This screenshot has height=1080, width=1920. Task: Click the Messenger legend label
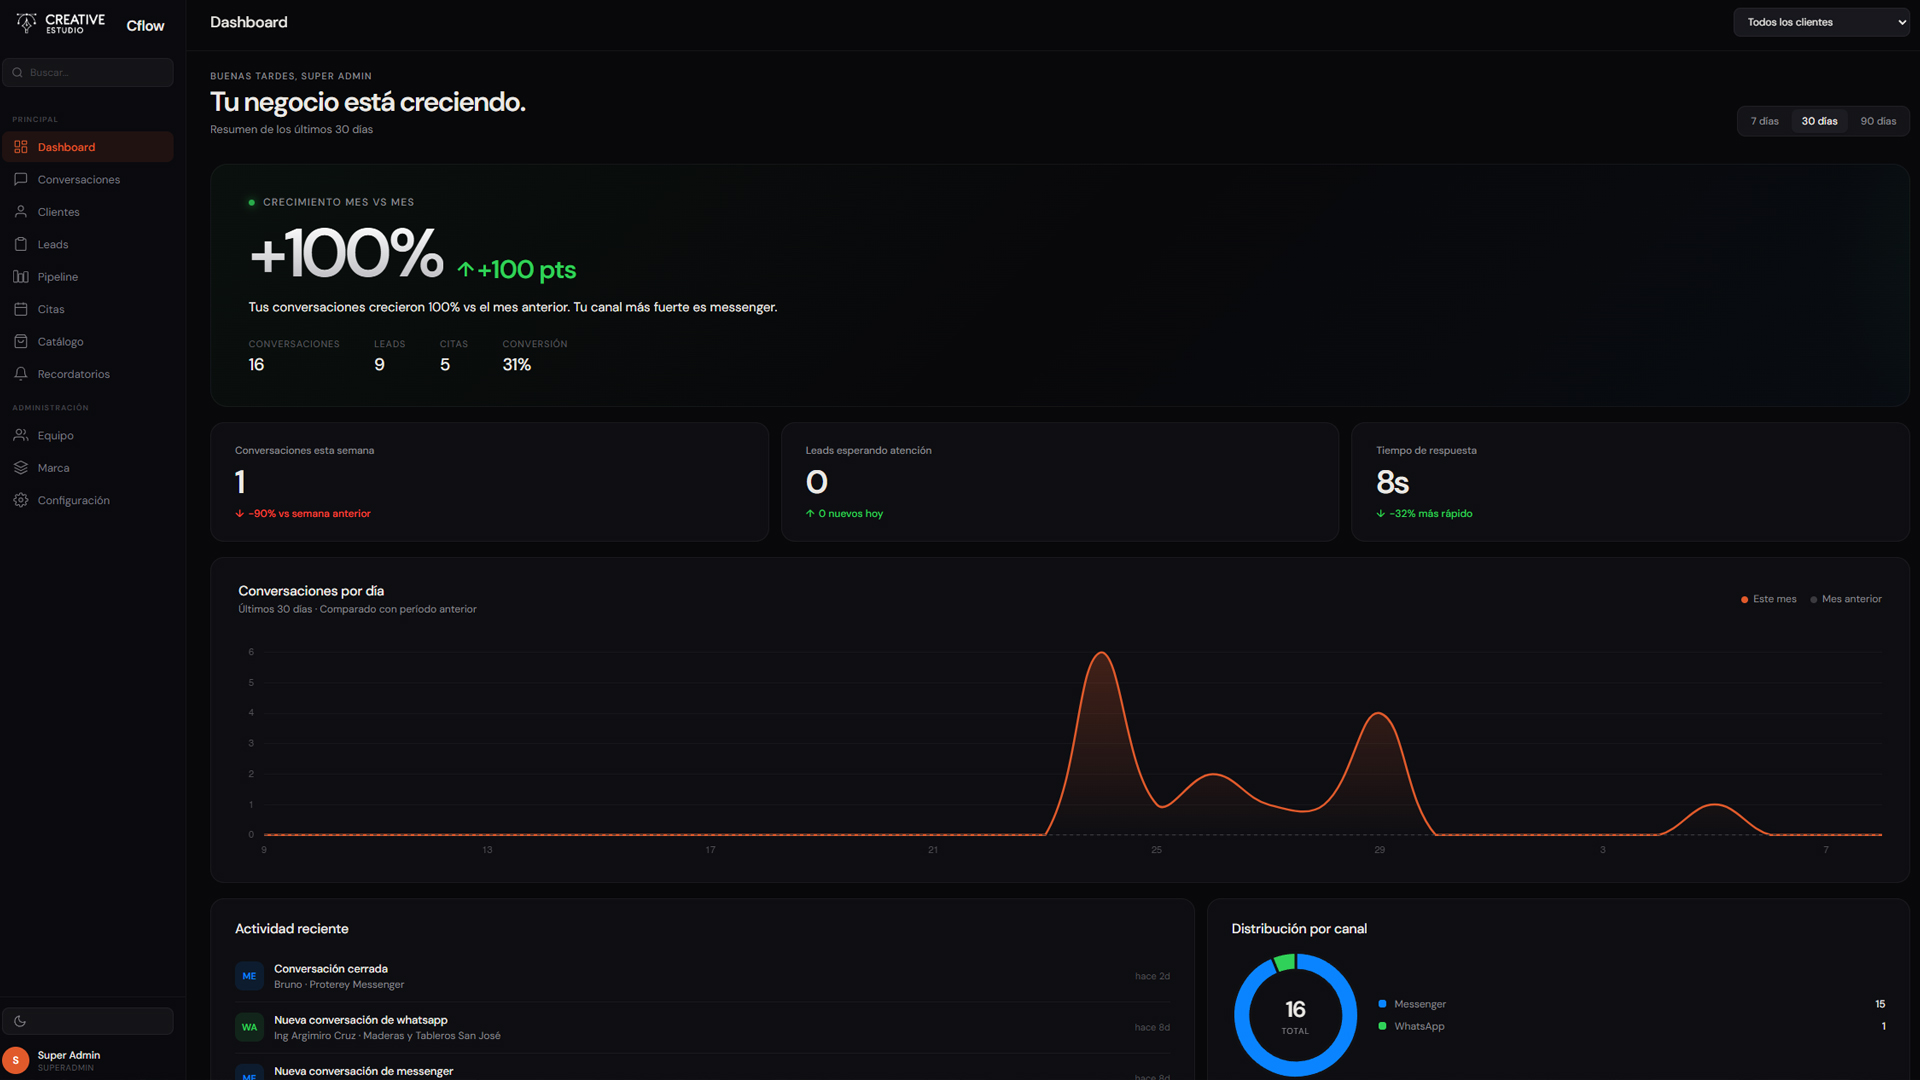(1420, 1004)
